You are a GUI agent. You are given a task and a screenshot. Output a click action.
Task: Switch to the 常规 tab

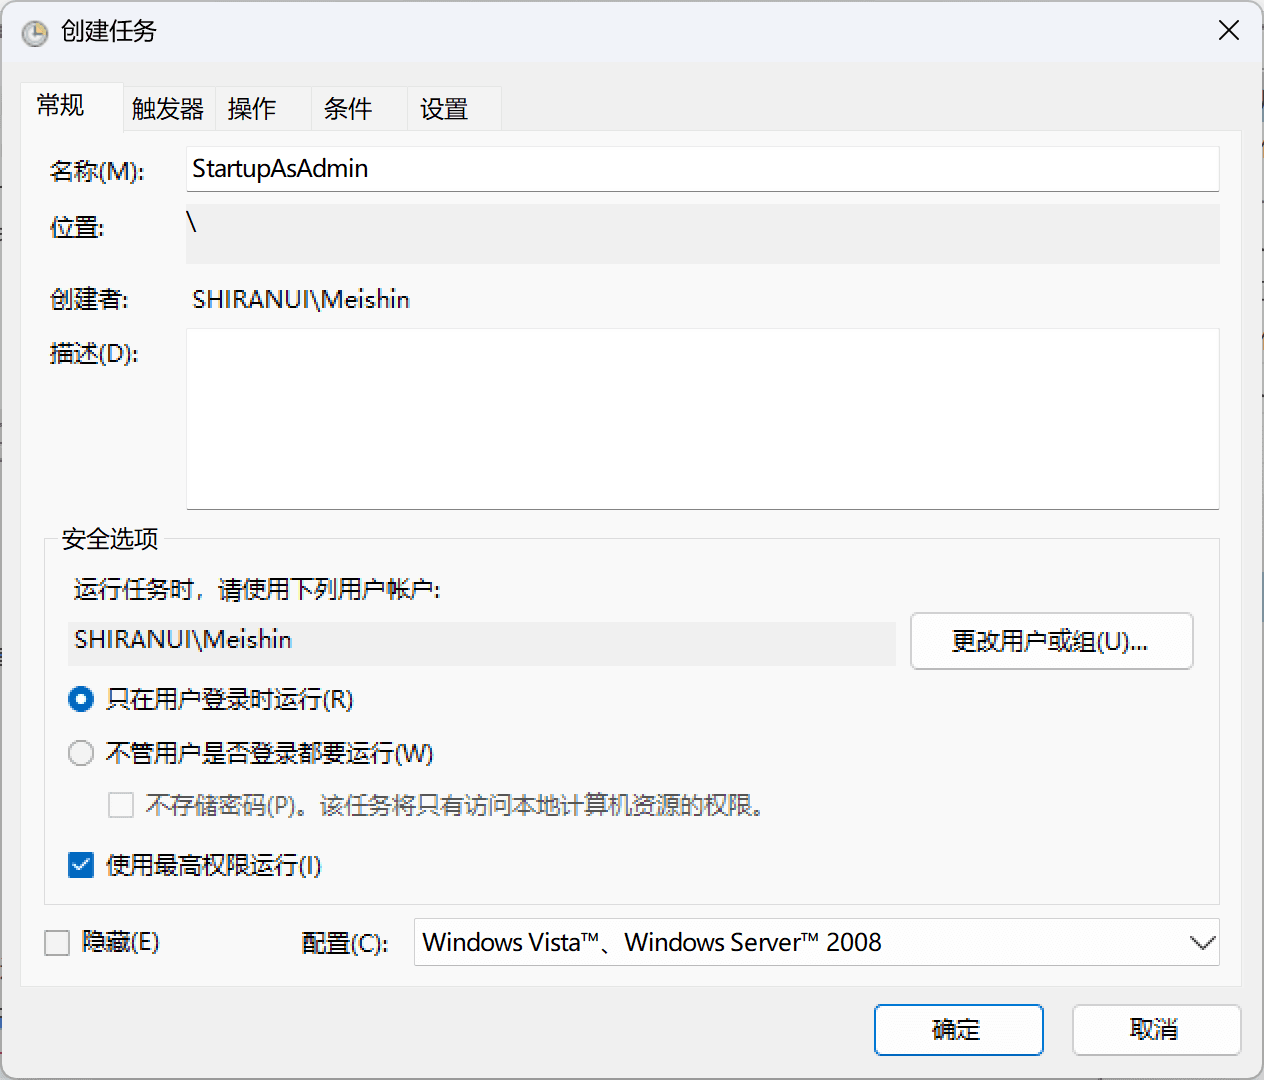pos(61,106)
